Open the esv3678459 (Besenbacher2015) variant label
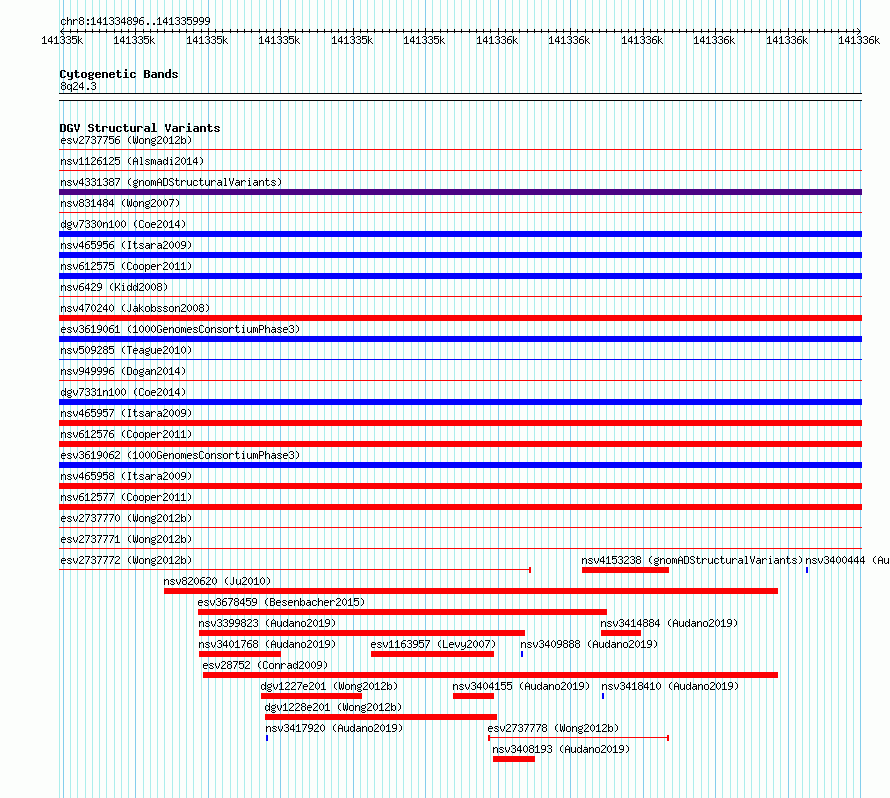This screenshot has height=798, width=890. 281,602
